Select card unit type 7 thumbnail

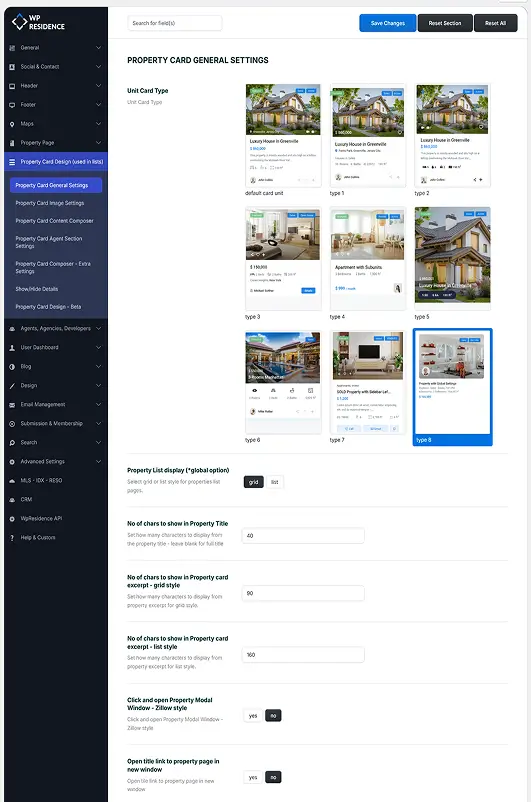point(368,382)
